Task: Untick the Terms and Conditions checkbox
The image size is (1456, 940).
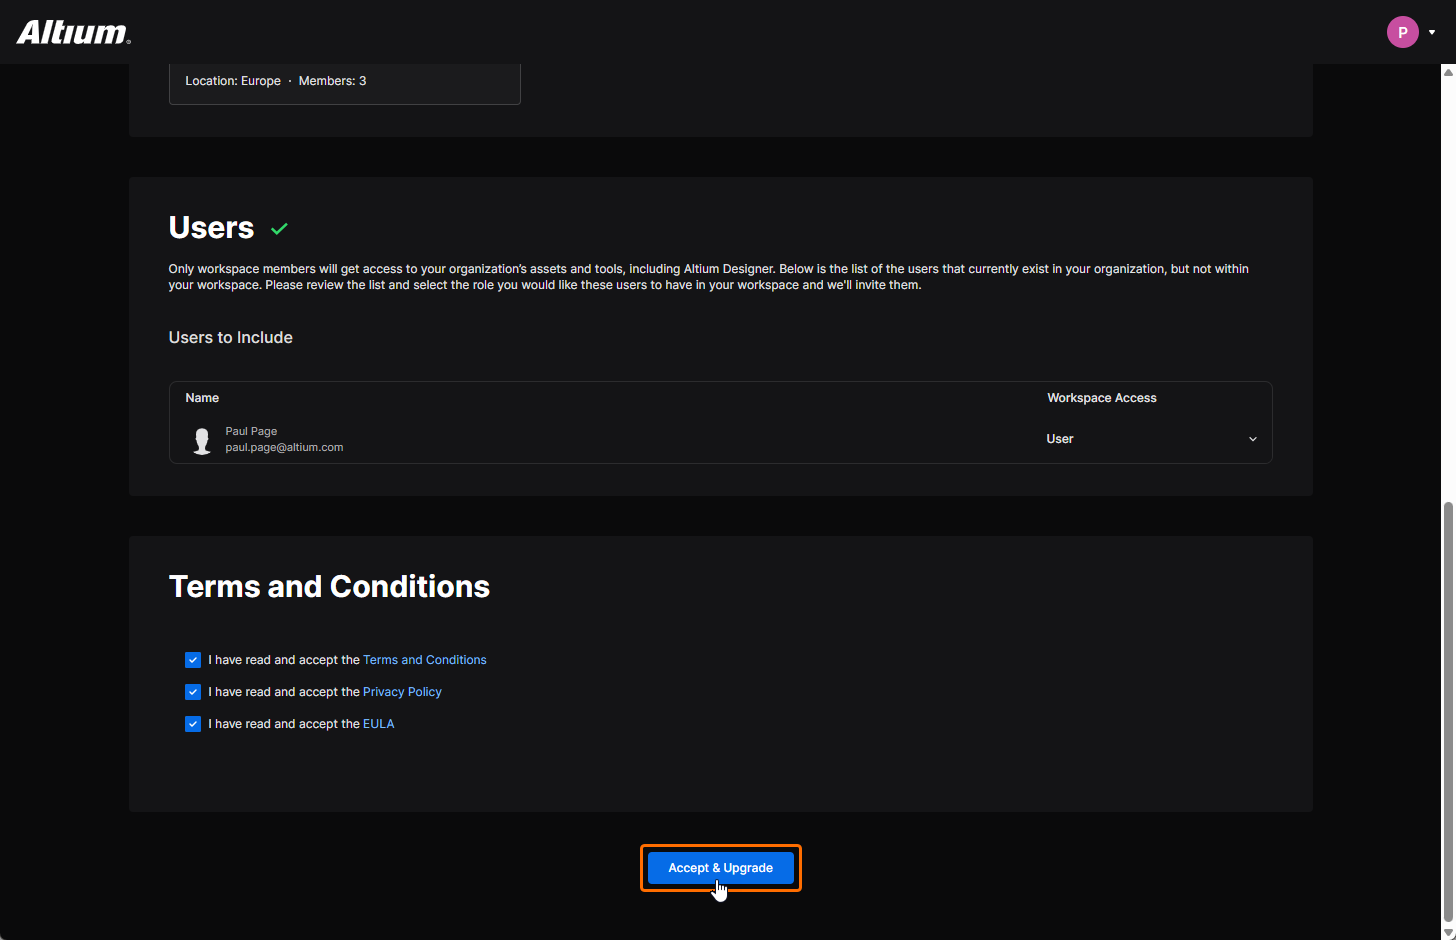Action: click(193, 660)
